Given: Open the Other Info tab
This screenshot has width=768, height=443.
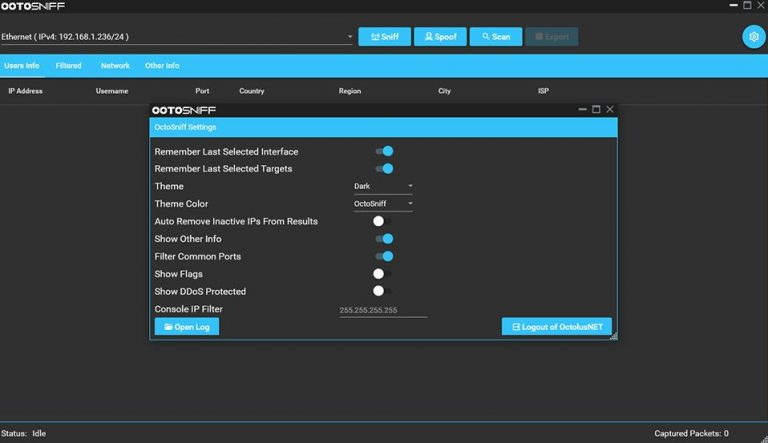Looking at the screenshot, I should [x=162, y=66].
